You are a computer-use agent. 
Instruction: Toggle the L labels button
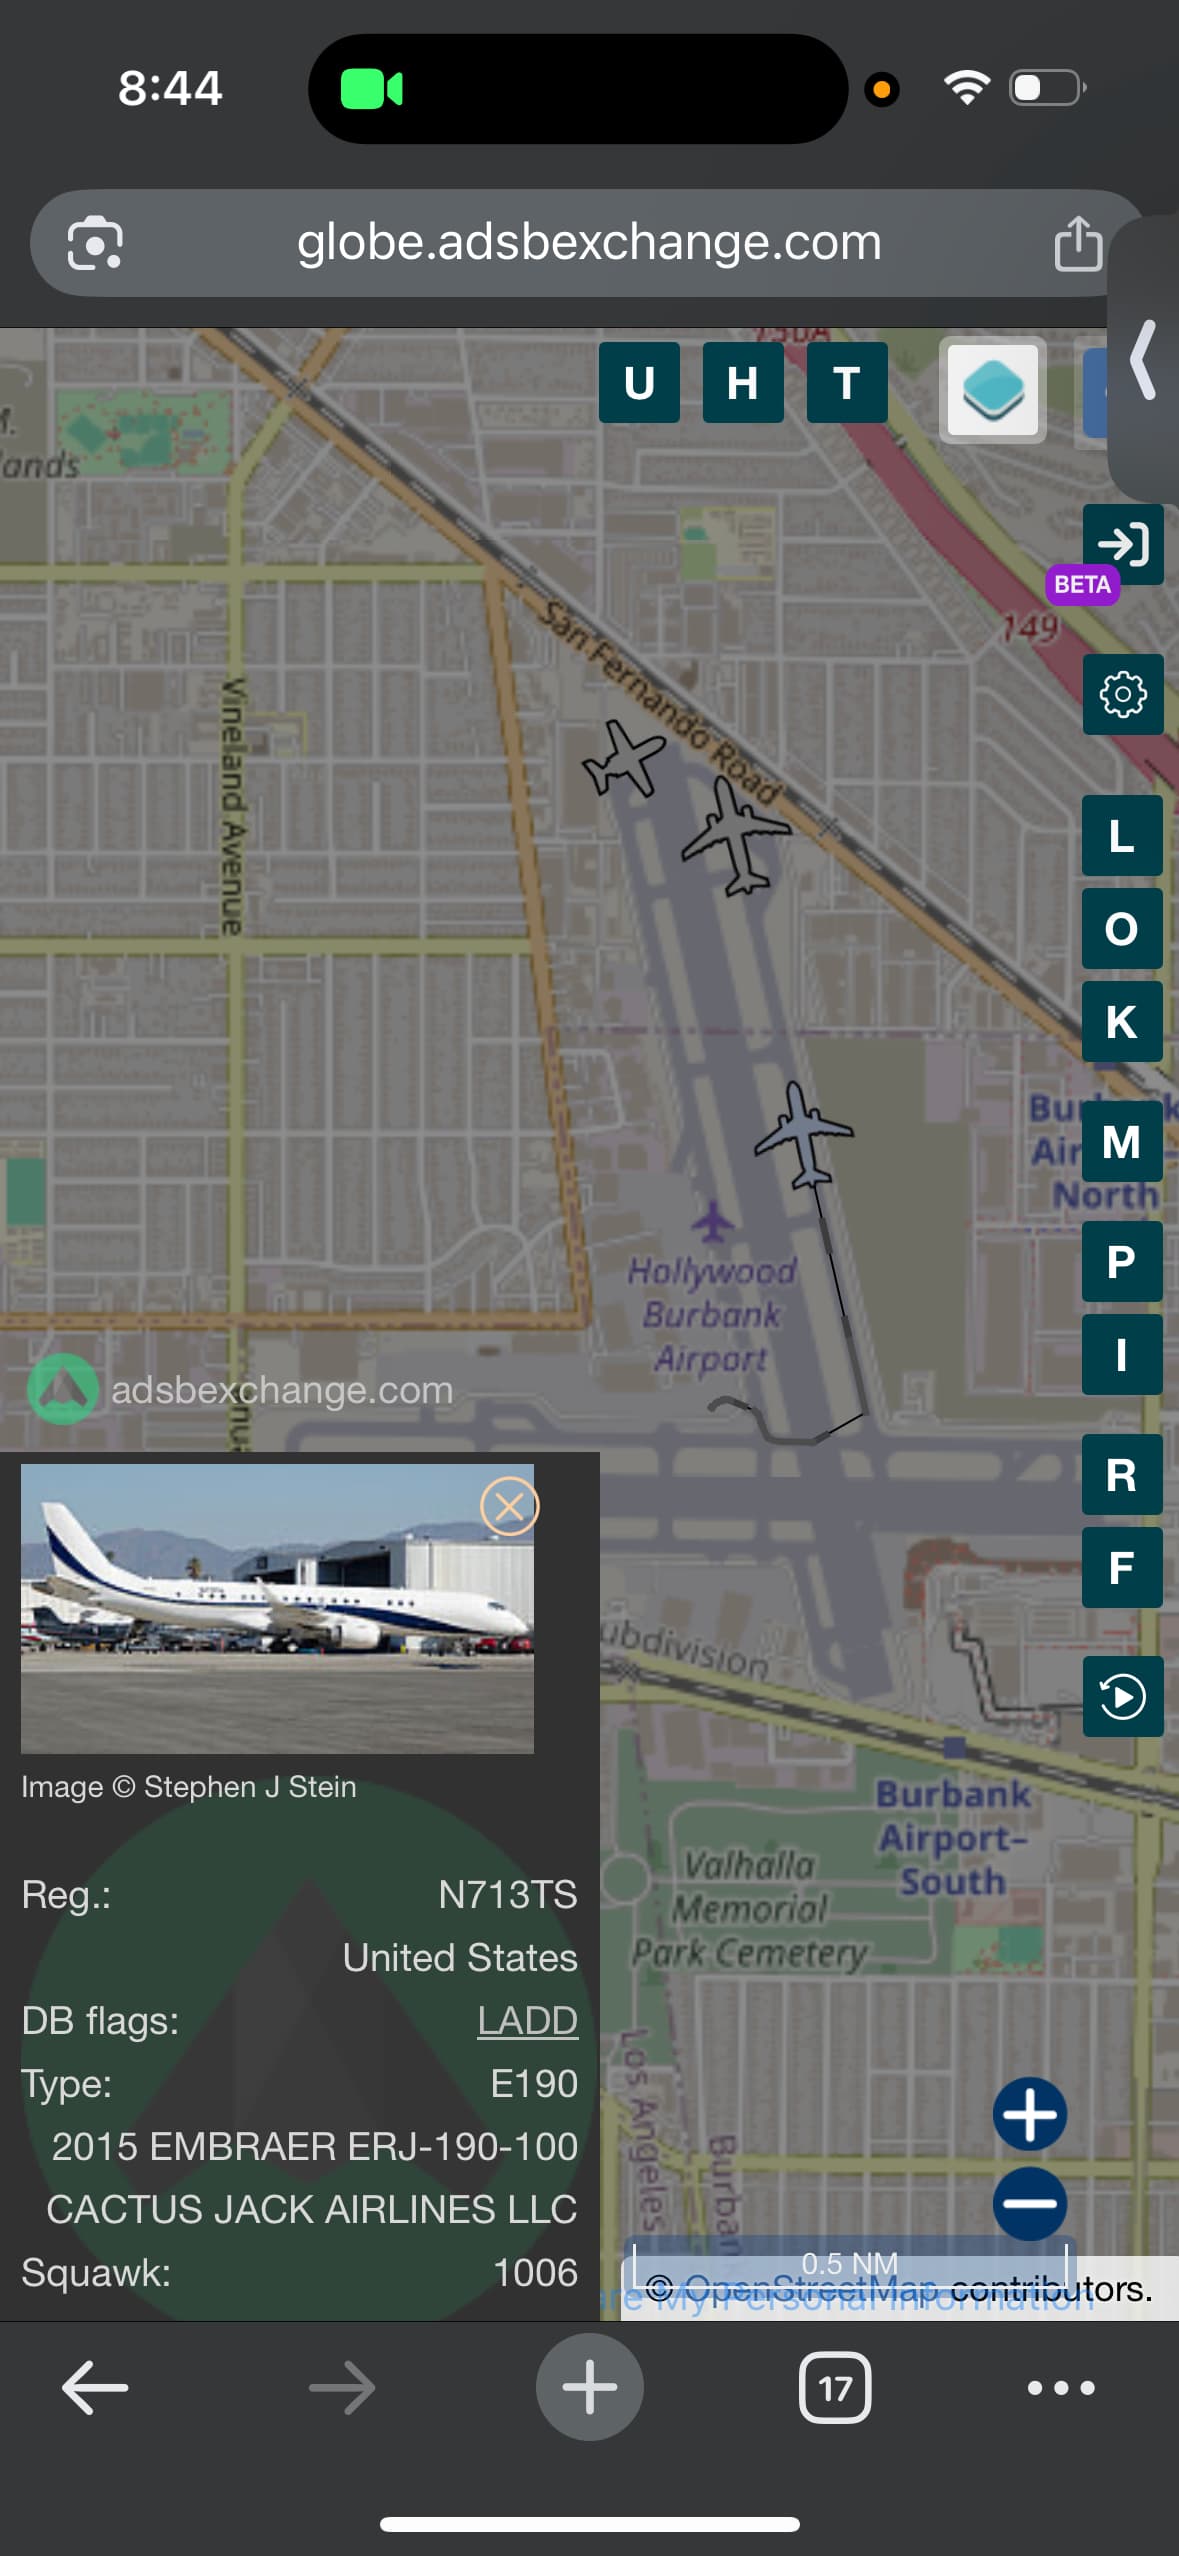(x=1122, y=835)
